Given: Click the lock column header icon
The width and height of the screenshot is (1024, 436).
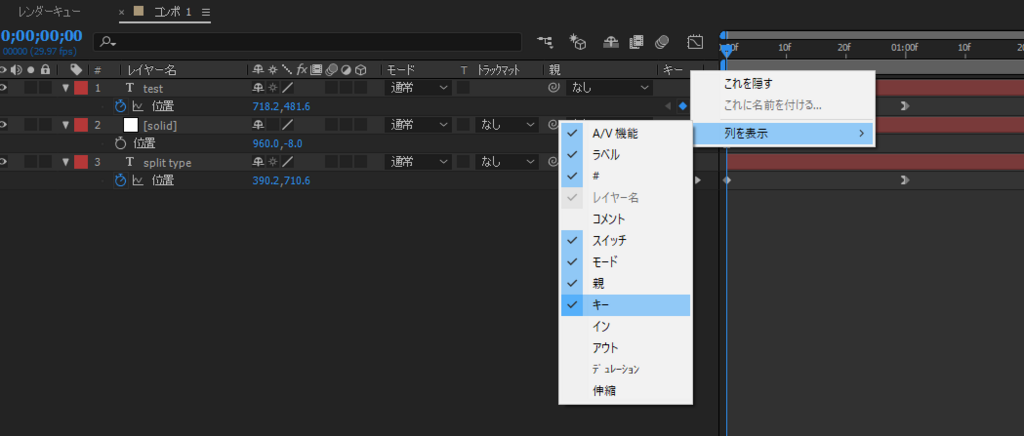Looking at the screenshot, I should pyautogui.click(x=45, y=70).
